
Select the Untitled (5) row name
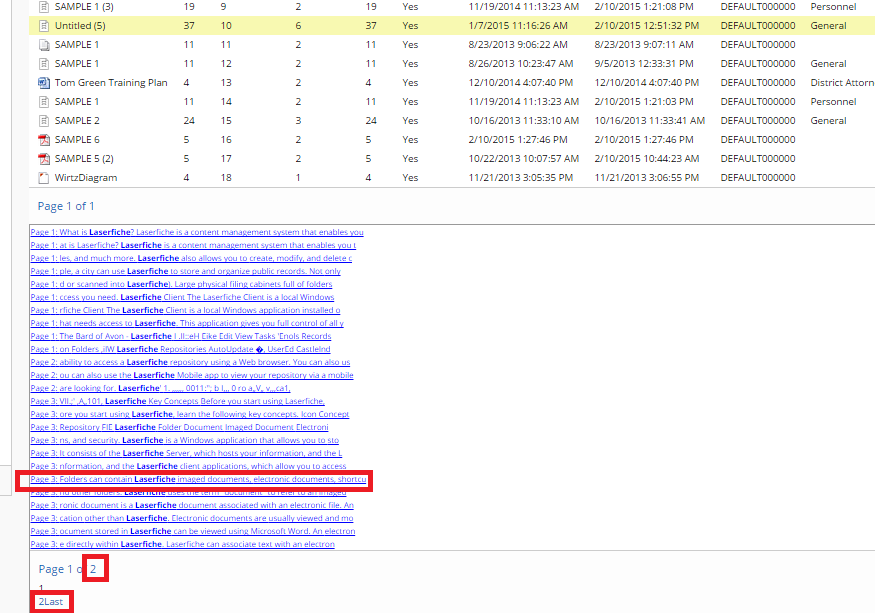click(x=80, y=26)
